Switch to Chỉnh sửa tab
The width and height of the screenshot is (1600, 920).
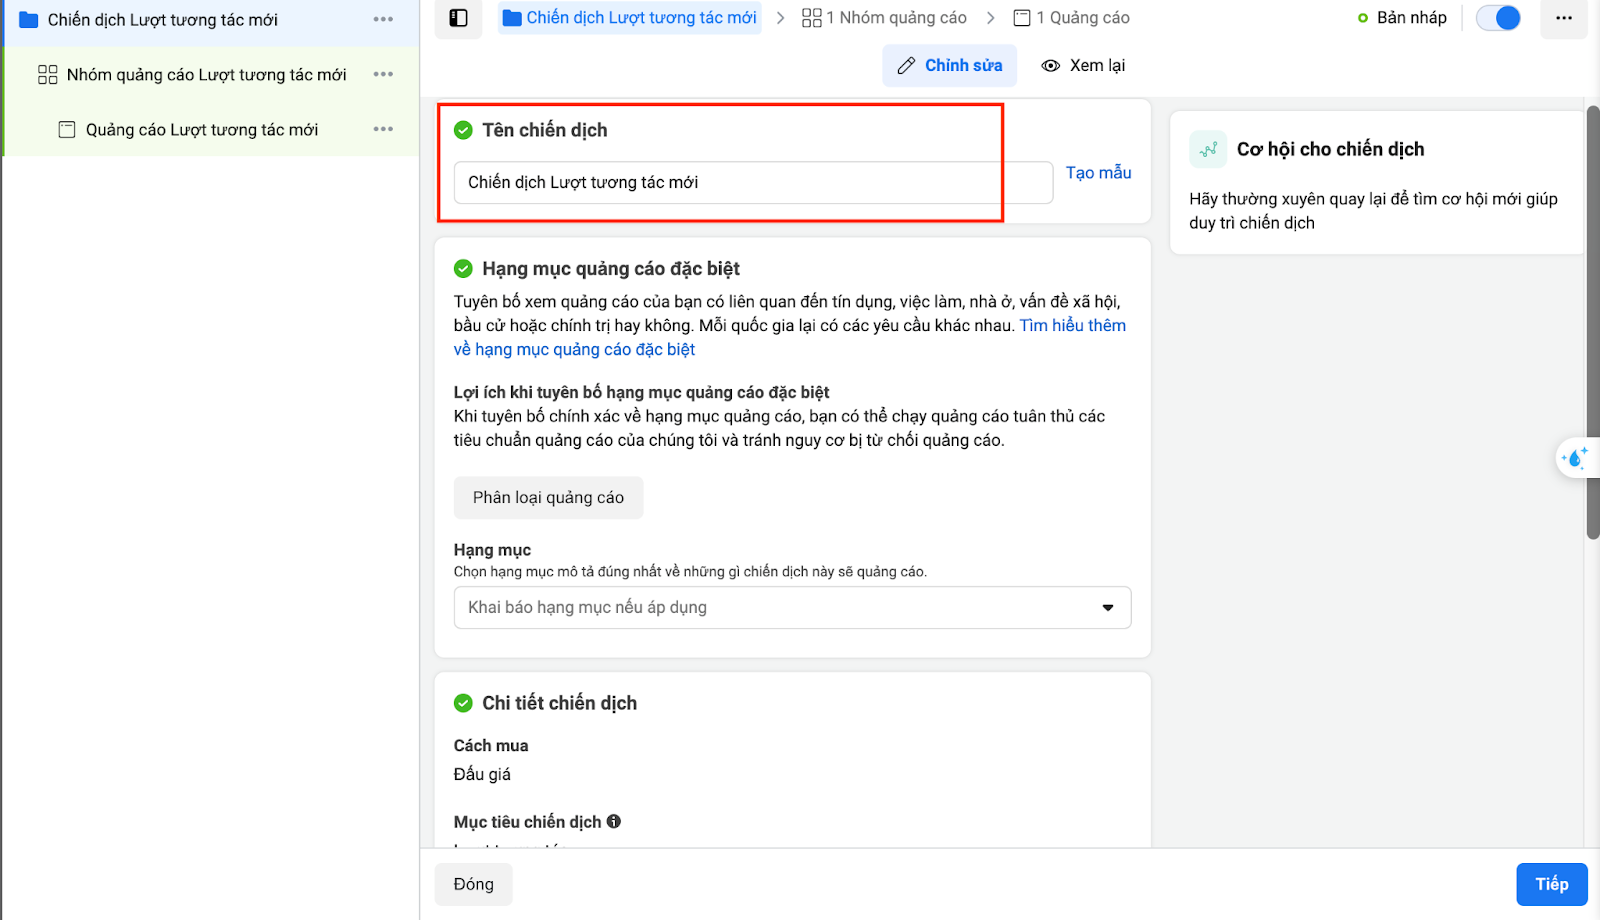tap(950, 65)
